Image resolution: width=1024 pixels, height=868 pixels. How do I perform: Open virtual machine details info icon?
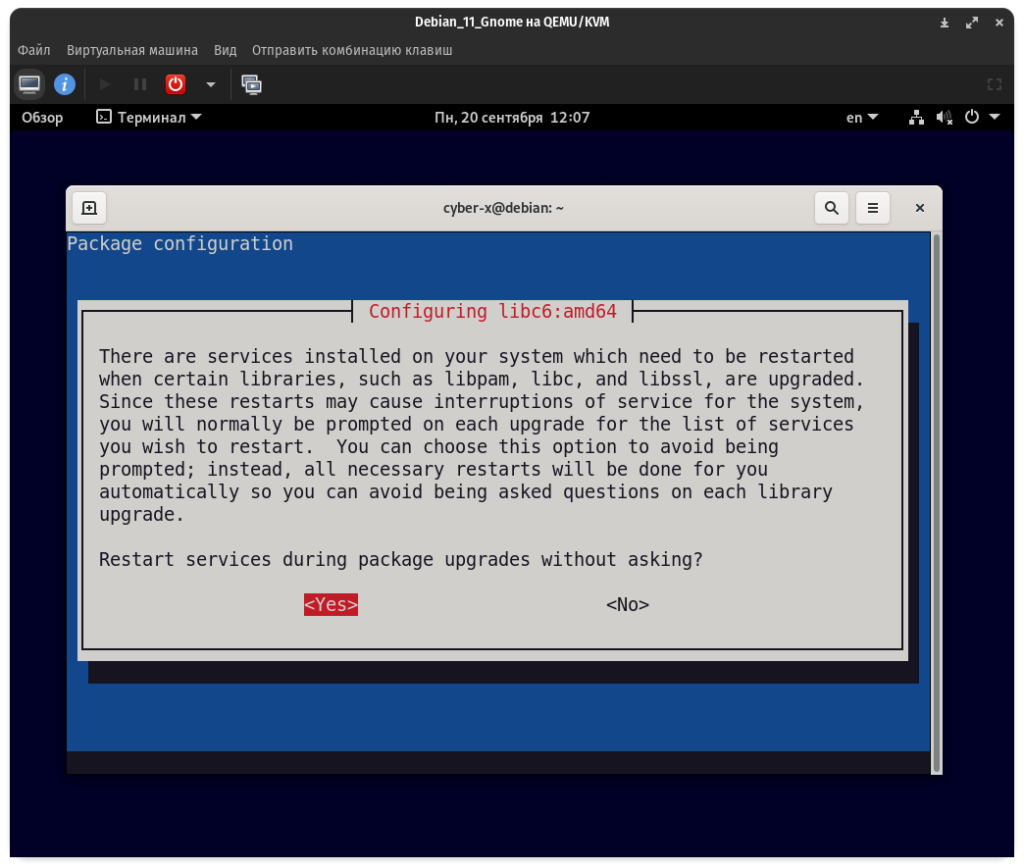pos(65,84)
